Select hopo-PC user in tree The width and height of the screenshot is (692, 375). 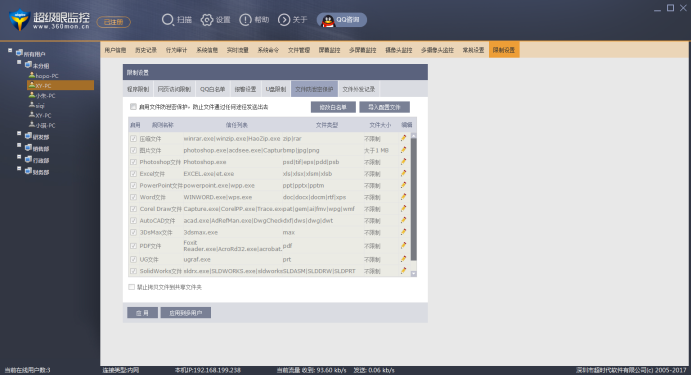[x=44, y=76]
